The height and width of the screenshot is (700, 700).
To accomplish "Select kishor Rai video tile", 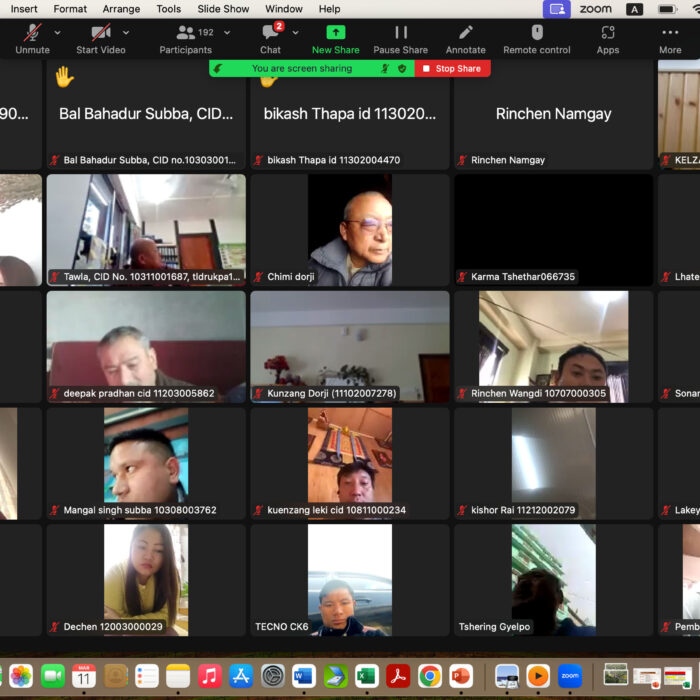I will coord(553,463).
